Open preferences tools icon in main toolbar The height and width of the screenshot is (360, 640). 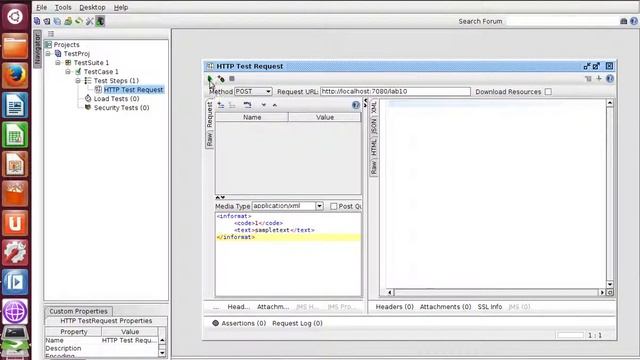[89, 21]
